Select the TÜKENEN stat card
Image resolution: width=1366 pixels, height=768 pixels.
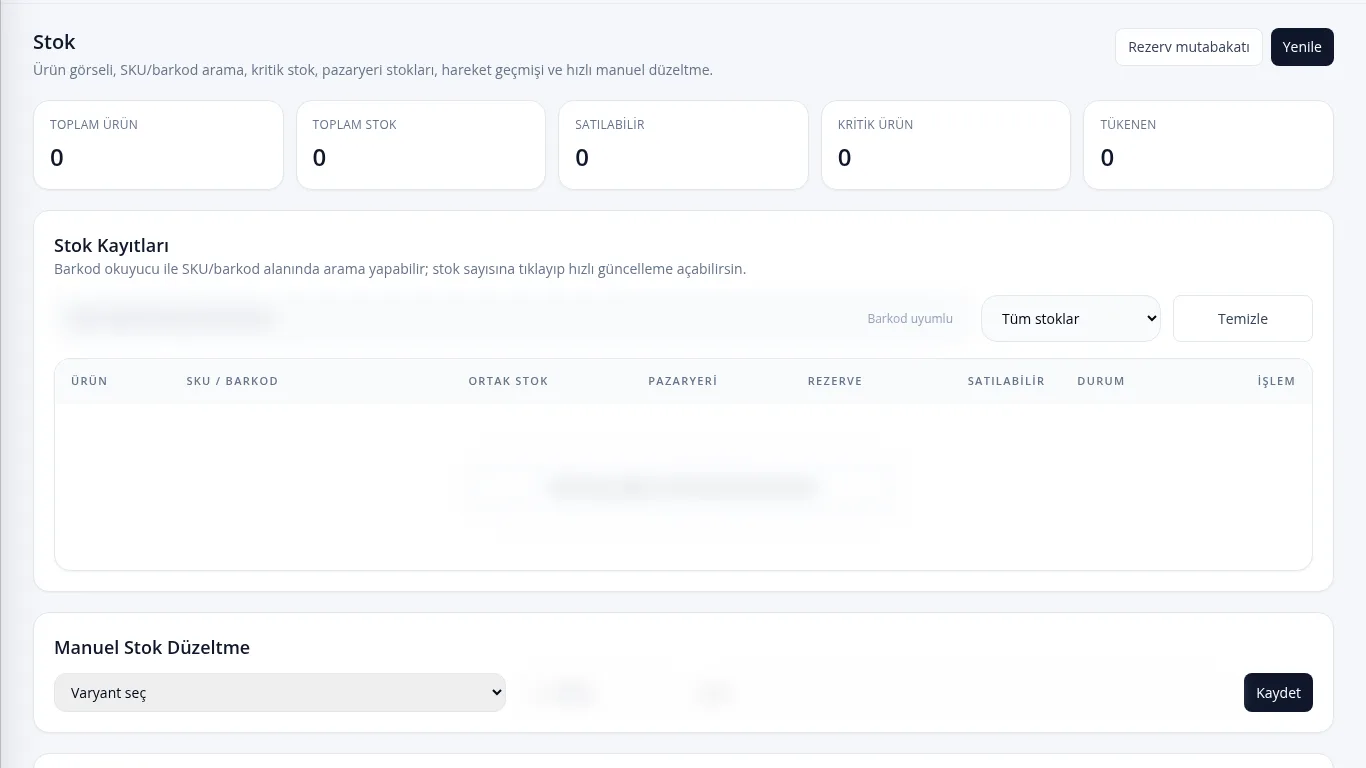[x=1208, y=145]
